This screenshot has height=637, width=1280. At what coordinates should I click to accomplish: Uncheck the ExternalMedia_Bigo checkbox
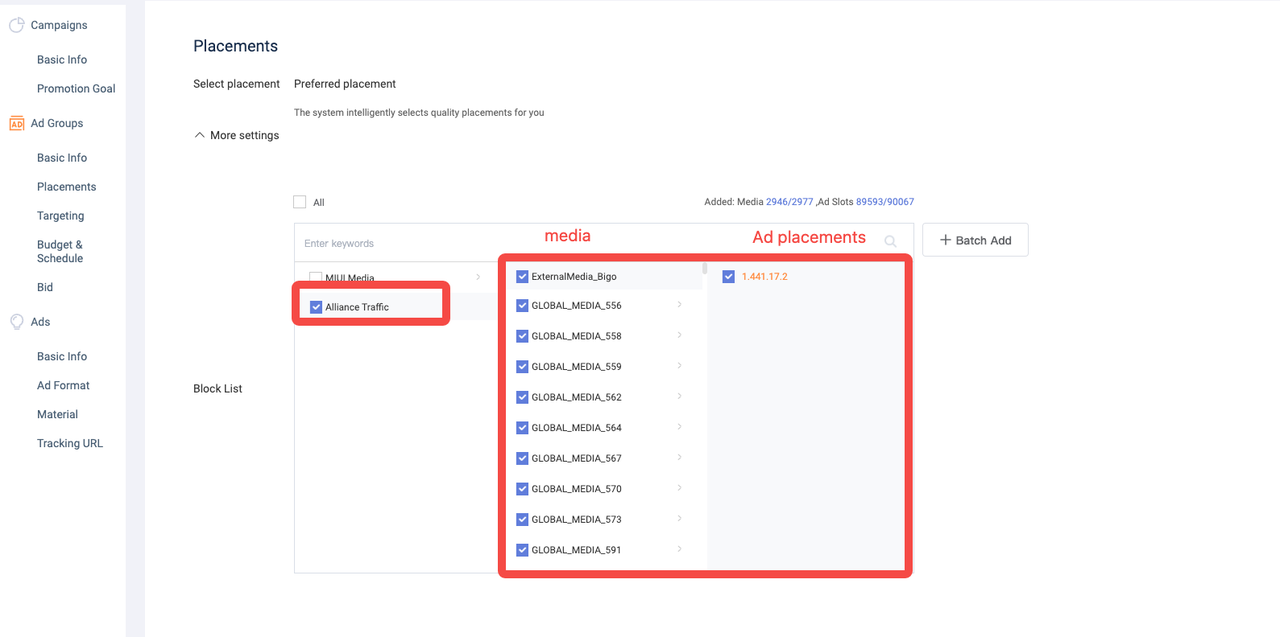pos(522,277)
